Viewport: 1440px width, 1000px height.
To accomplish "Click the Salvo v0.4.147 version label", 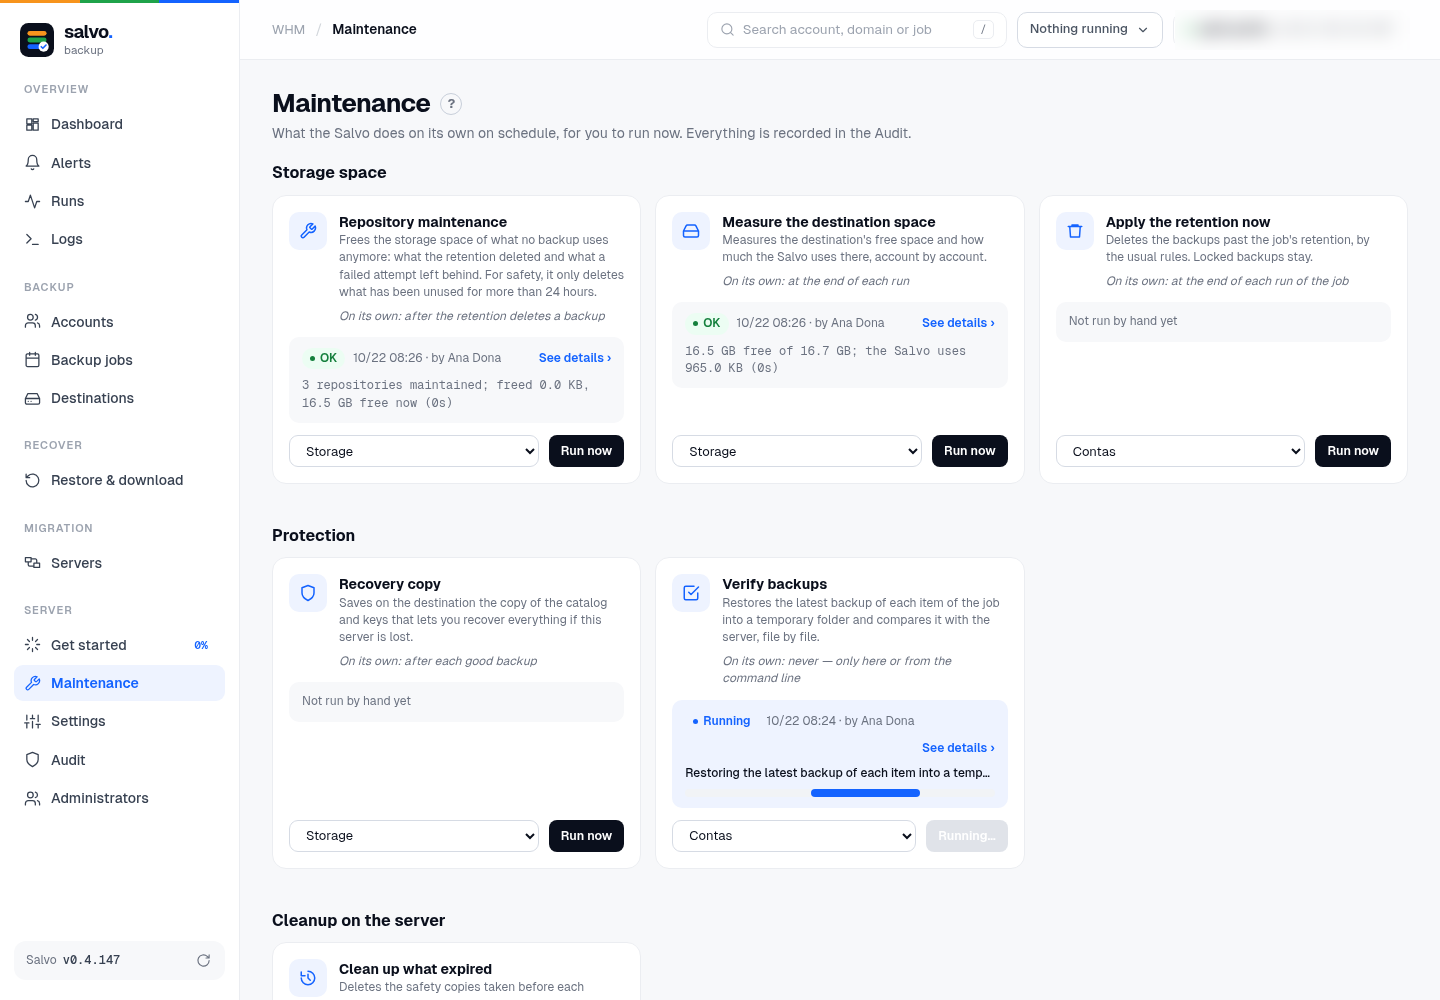I will tap(73, 960).
